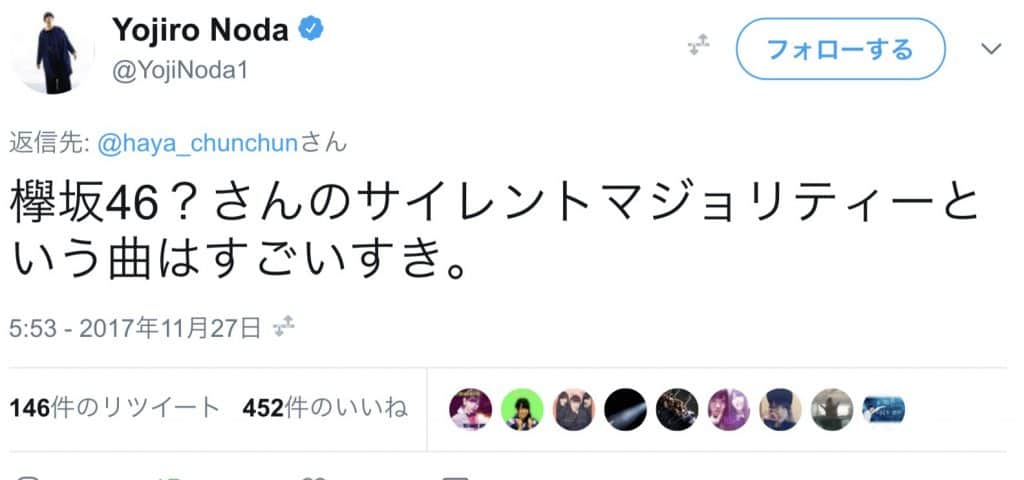Open the liker avatar with green background

(522, 409)
